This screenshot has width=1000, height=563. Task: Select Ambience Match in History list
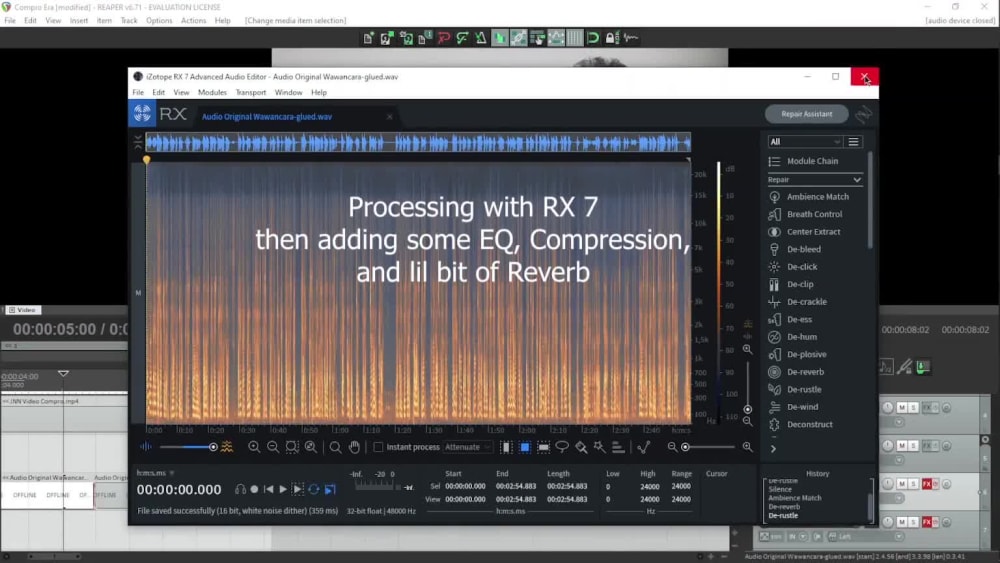pos(795,498)
